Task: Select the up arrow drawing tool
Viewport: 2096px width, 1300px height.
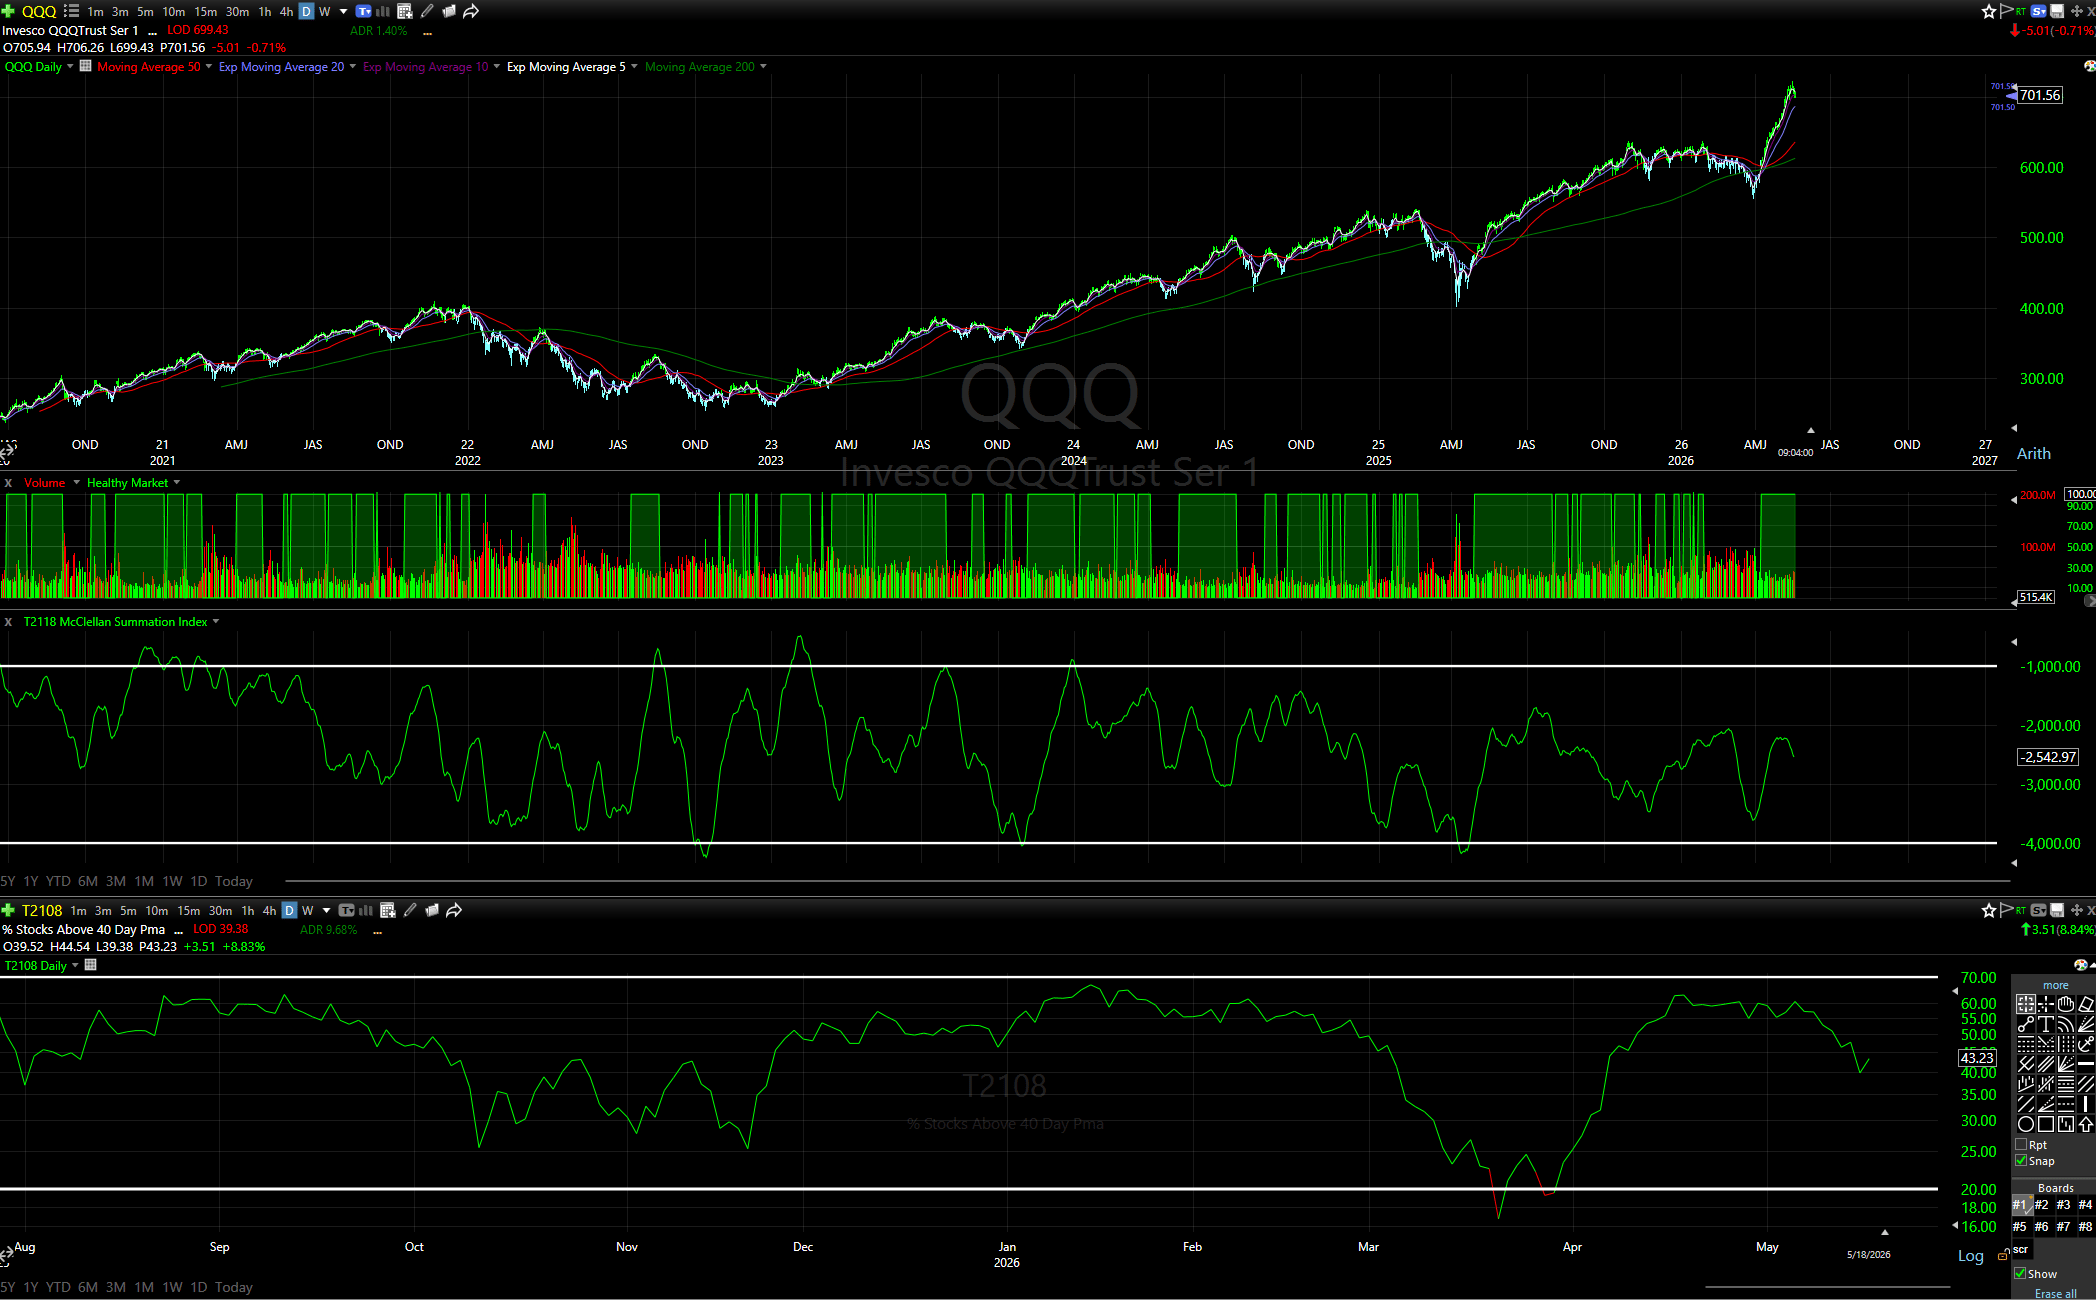Action: click(2085, 1124)
